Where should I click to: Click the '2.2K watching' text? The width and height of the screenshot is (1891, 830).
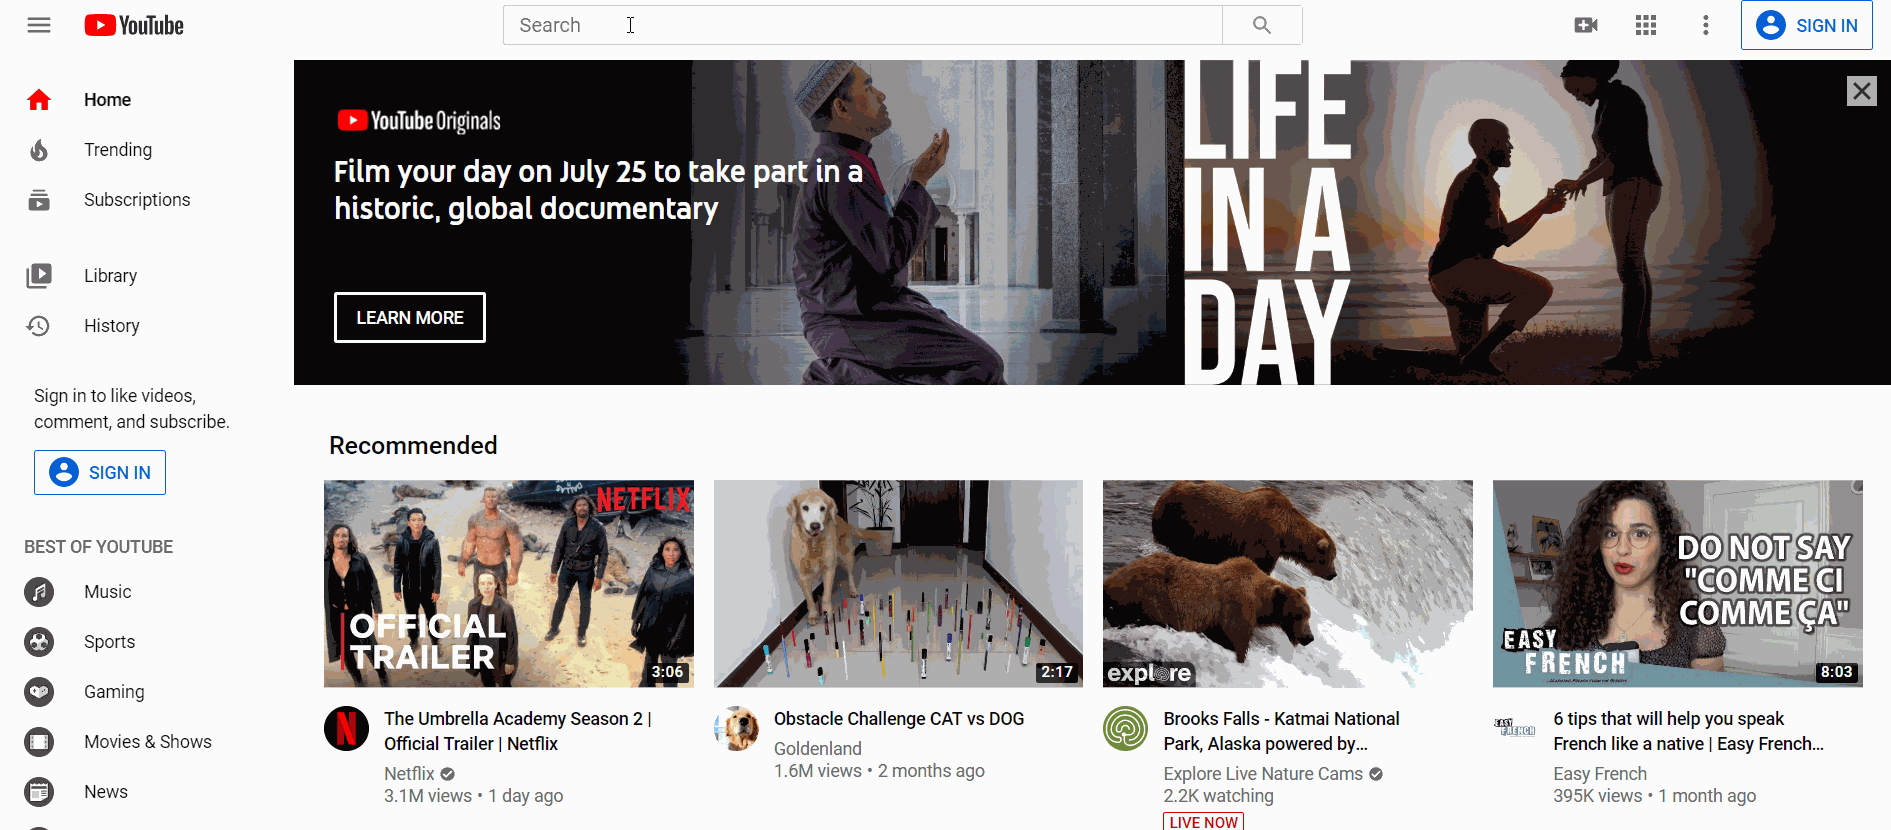point(1218,796)
